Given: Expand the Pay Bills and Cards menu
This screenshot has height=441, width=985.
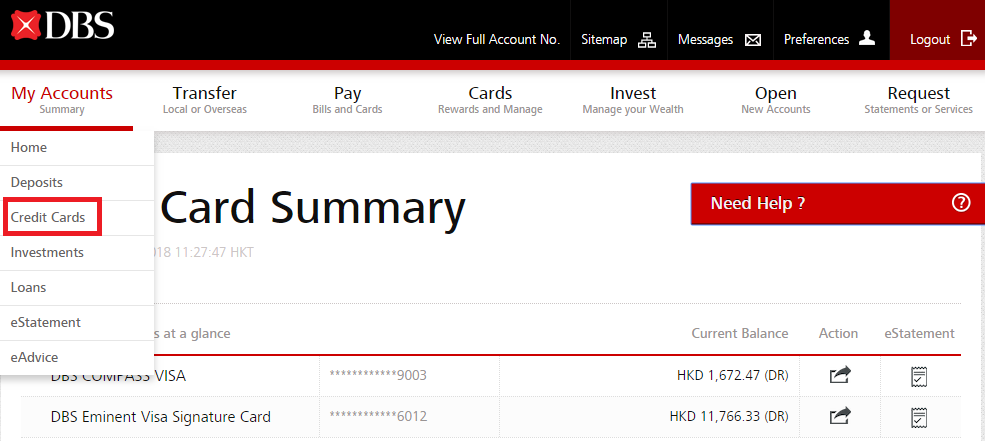Looking at the screenshot, I should coord(347,100).
